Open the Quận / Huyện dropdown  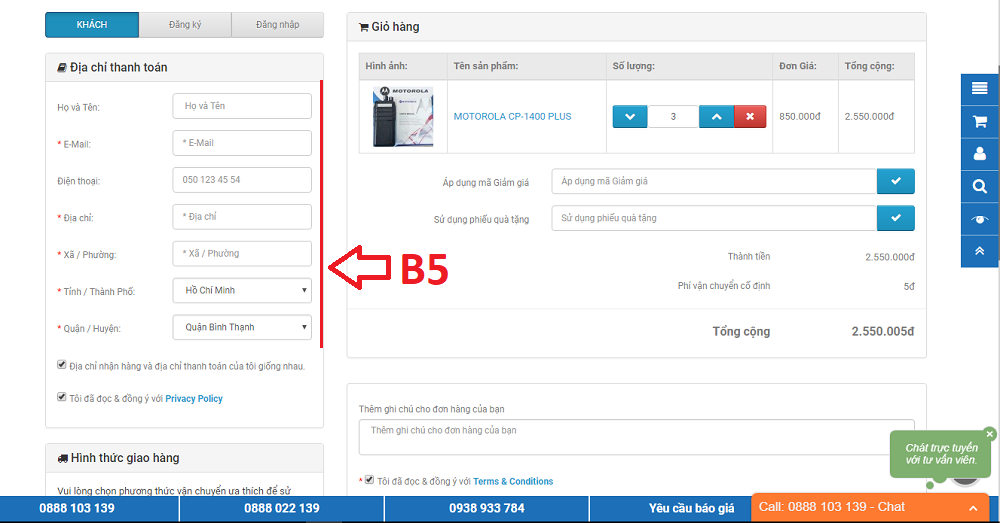(242, 327)
